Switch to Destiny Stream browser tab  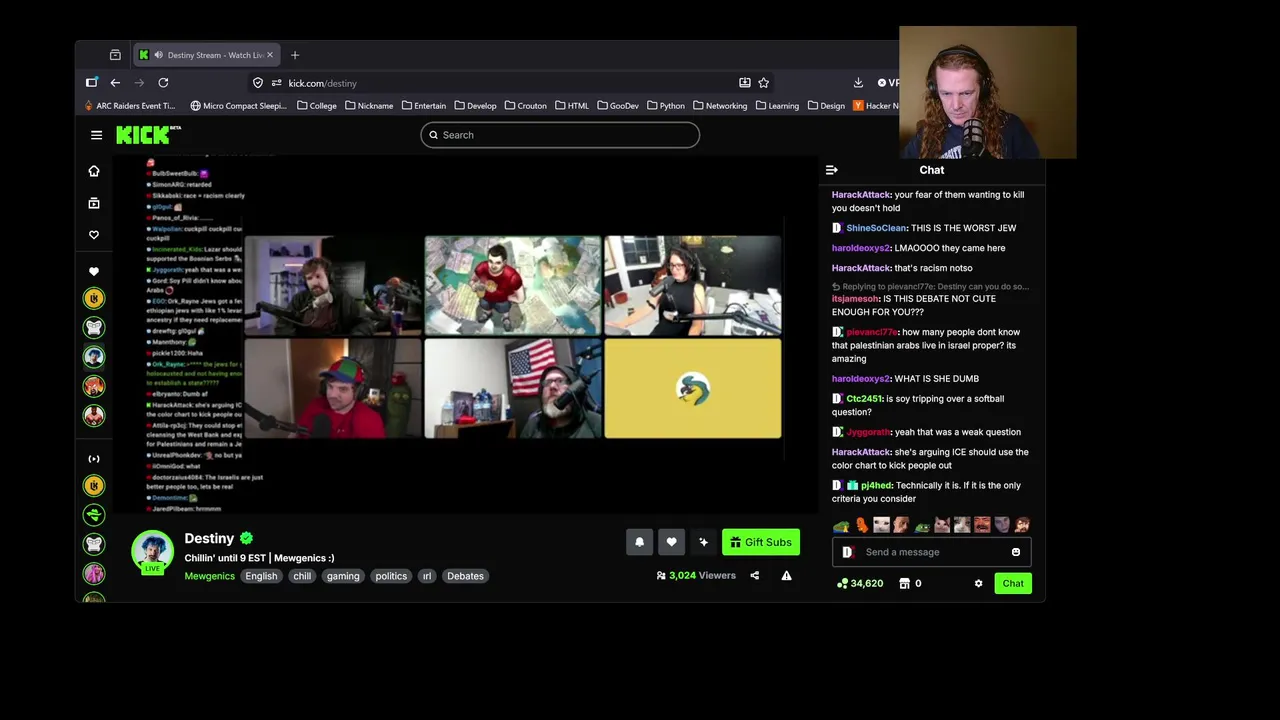point(207,55)
